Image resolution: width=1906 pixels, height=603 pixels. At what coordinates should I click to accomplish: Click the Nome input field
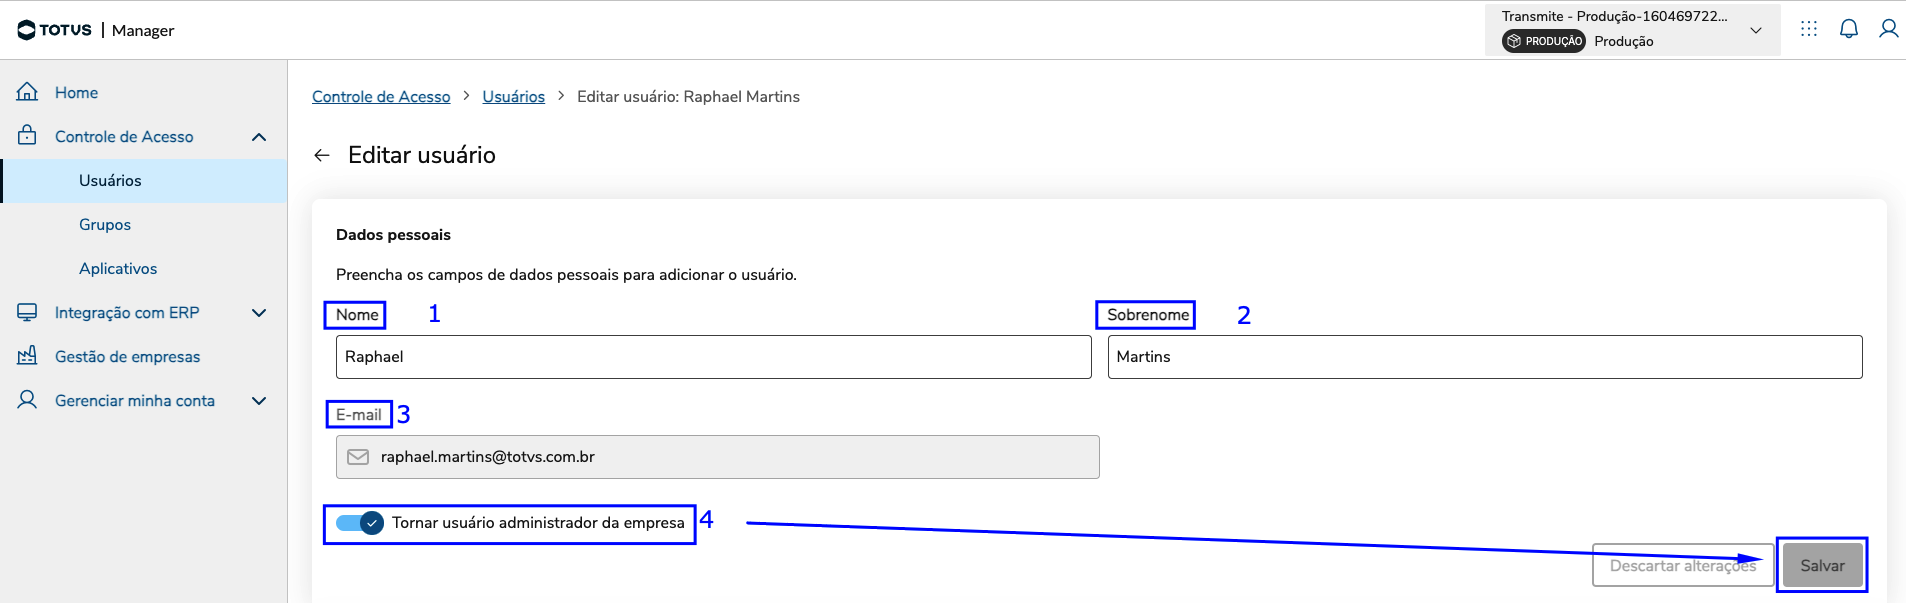[713, 357]
